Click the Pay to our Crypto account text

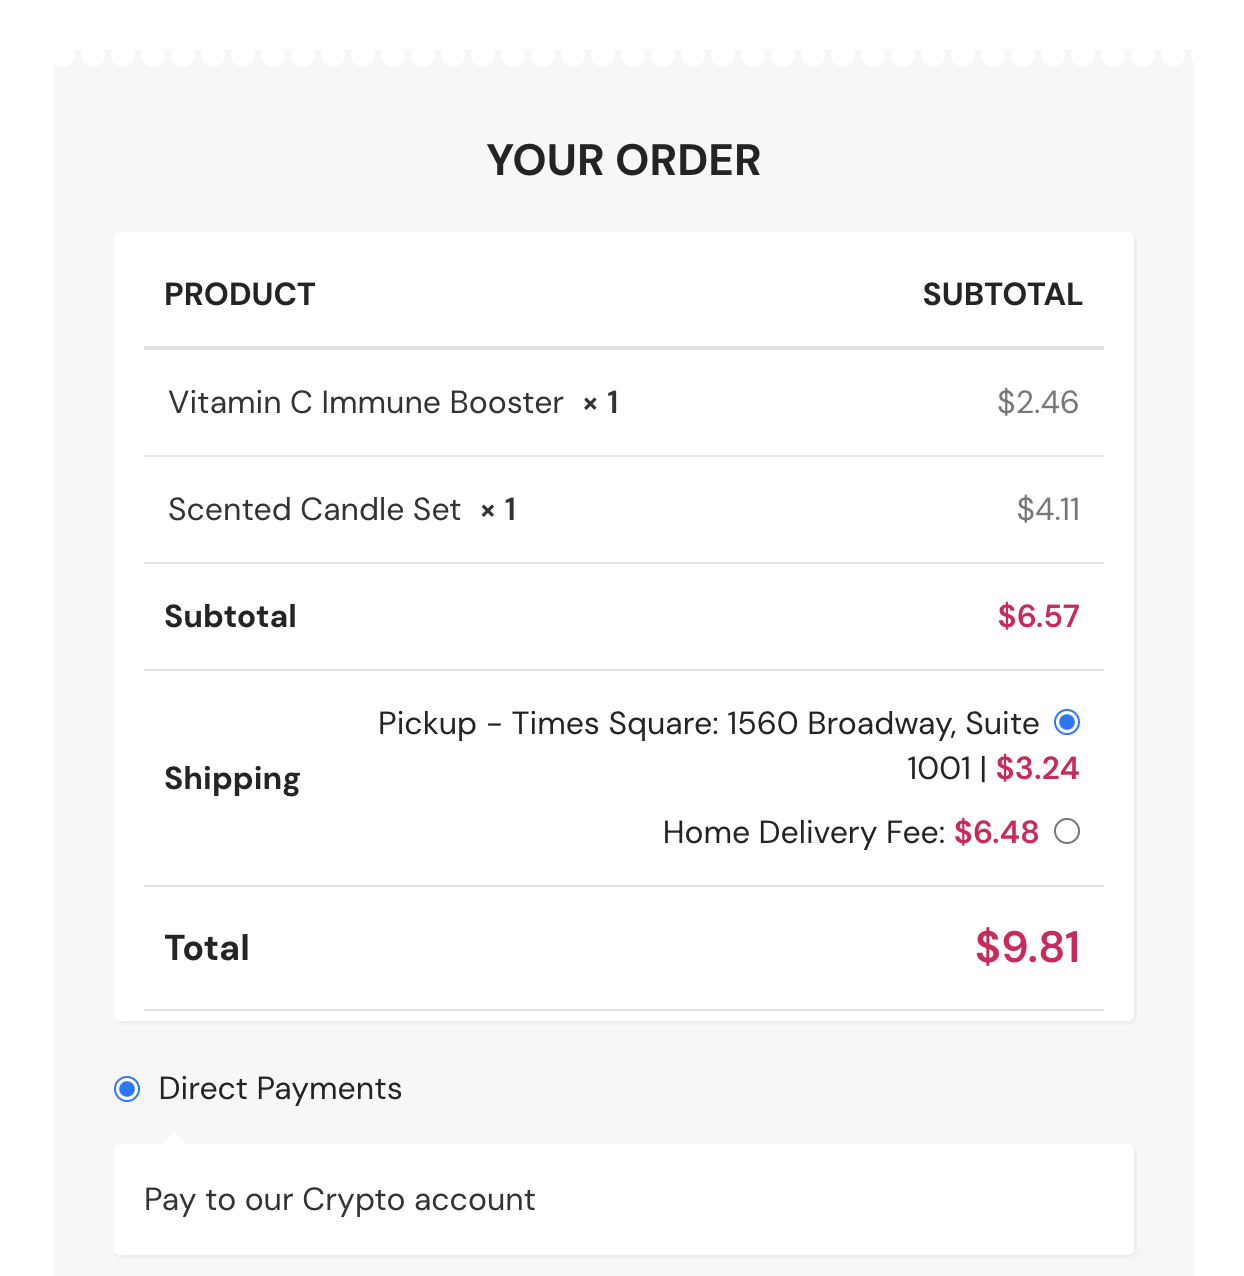(340, 1200)
